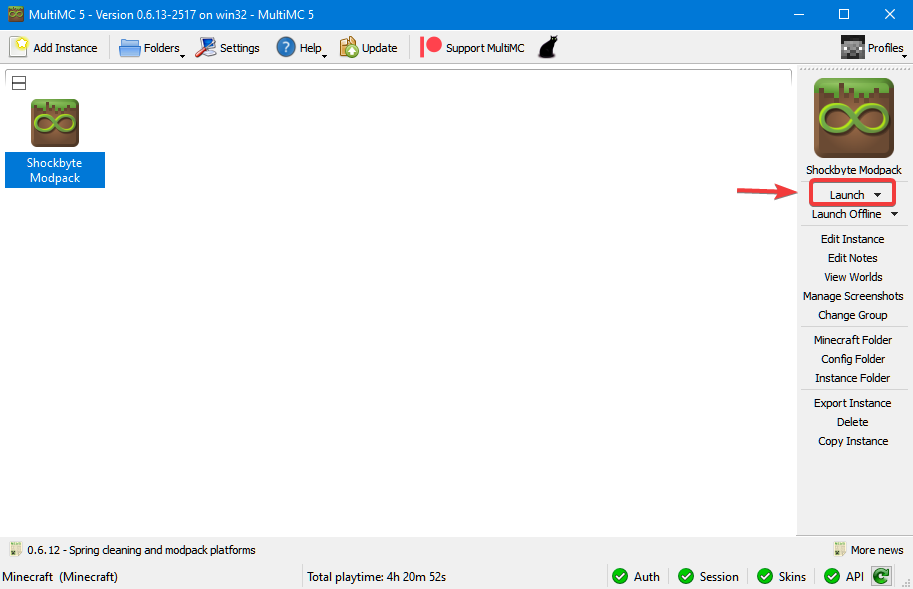913x589 pixels.
Task: Click the Session status label
Action: click(719, 577)
